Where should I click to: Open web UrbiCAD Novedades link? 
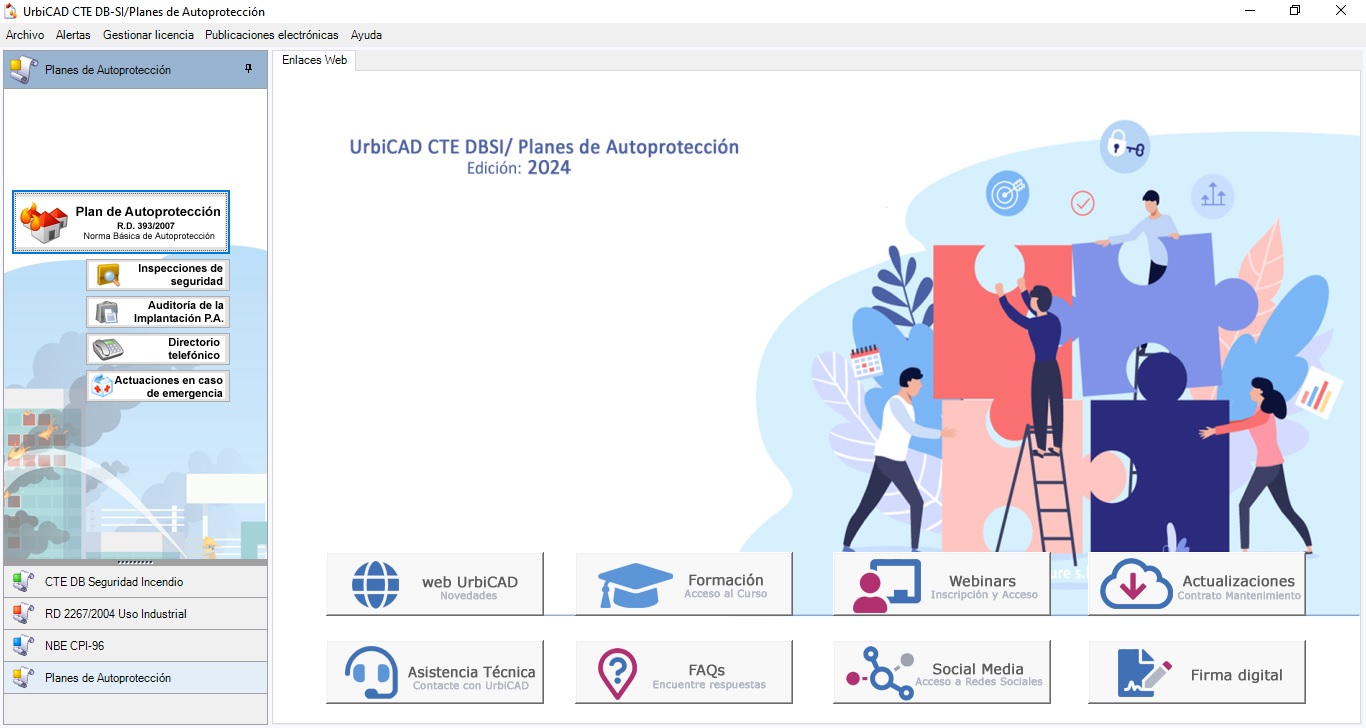pos(435,584)
